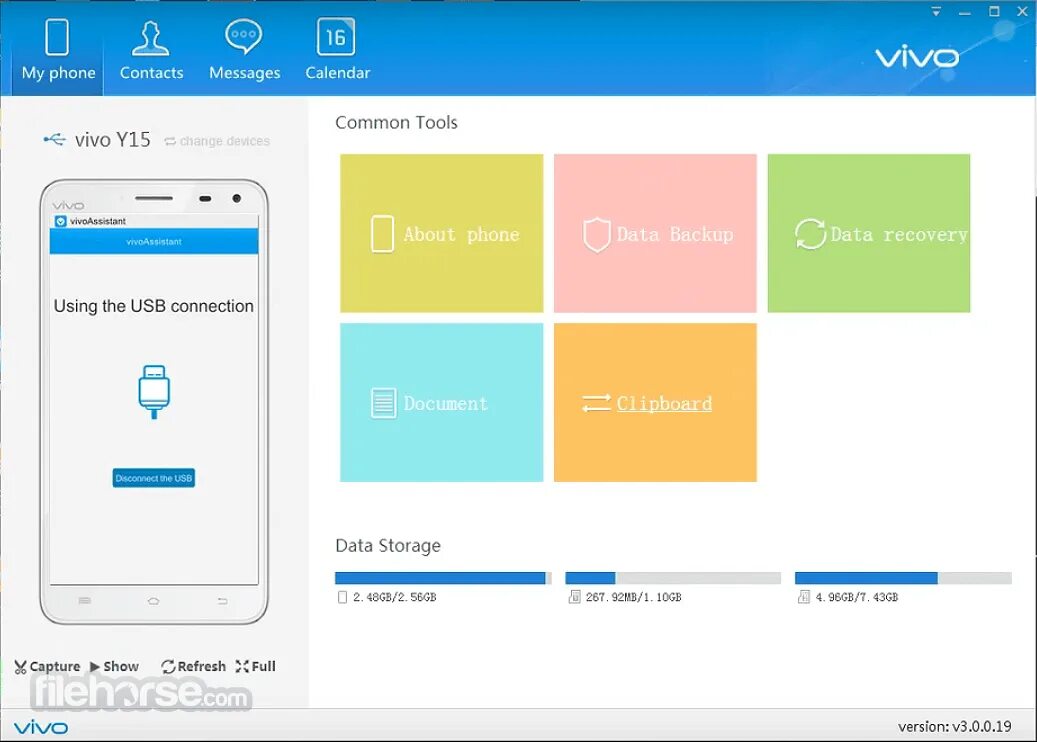Open the Document tile

pyautogui.click(x=442, y=403)
